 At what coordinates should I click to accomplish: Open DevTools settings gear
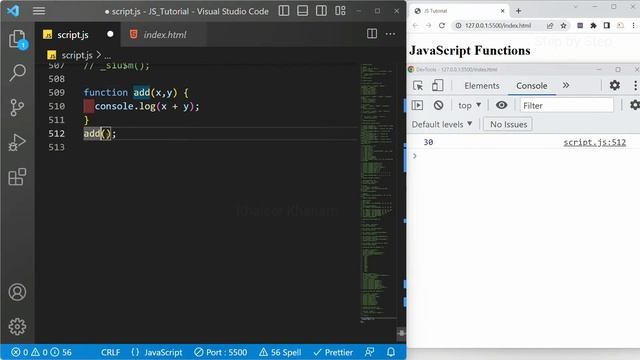click(615, 85)
